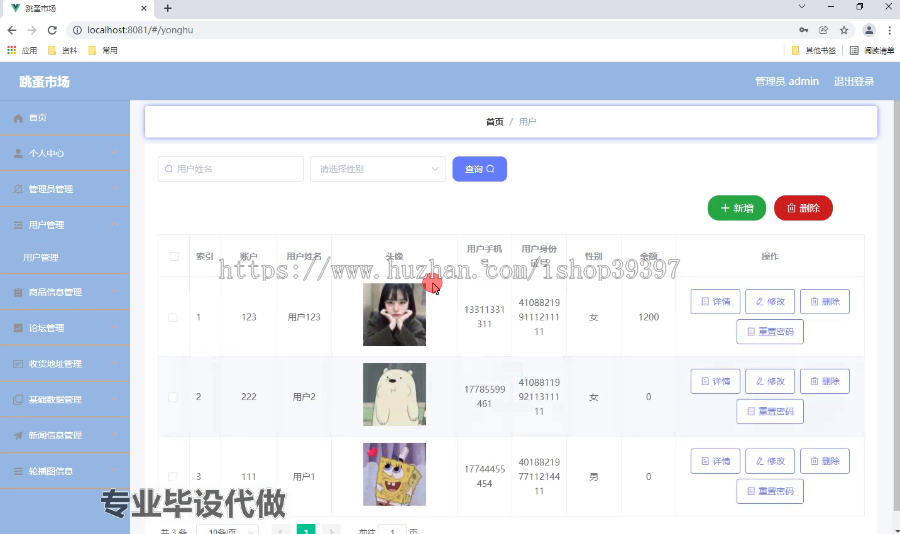Click 退出登录 to log out
This screenshot has height=534, width=900.
pyautogui.click(x=854, y=82)
